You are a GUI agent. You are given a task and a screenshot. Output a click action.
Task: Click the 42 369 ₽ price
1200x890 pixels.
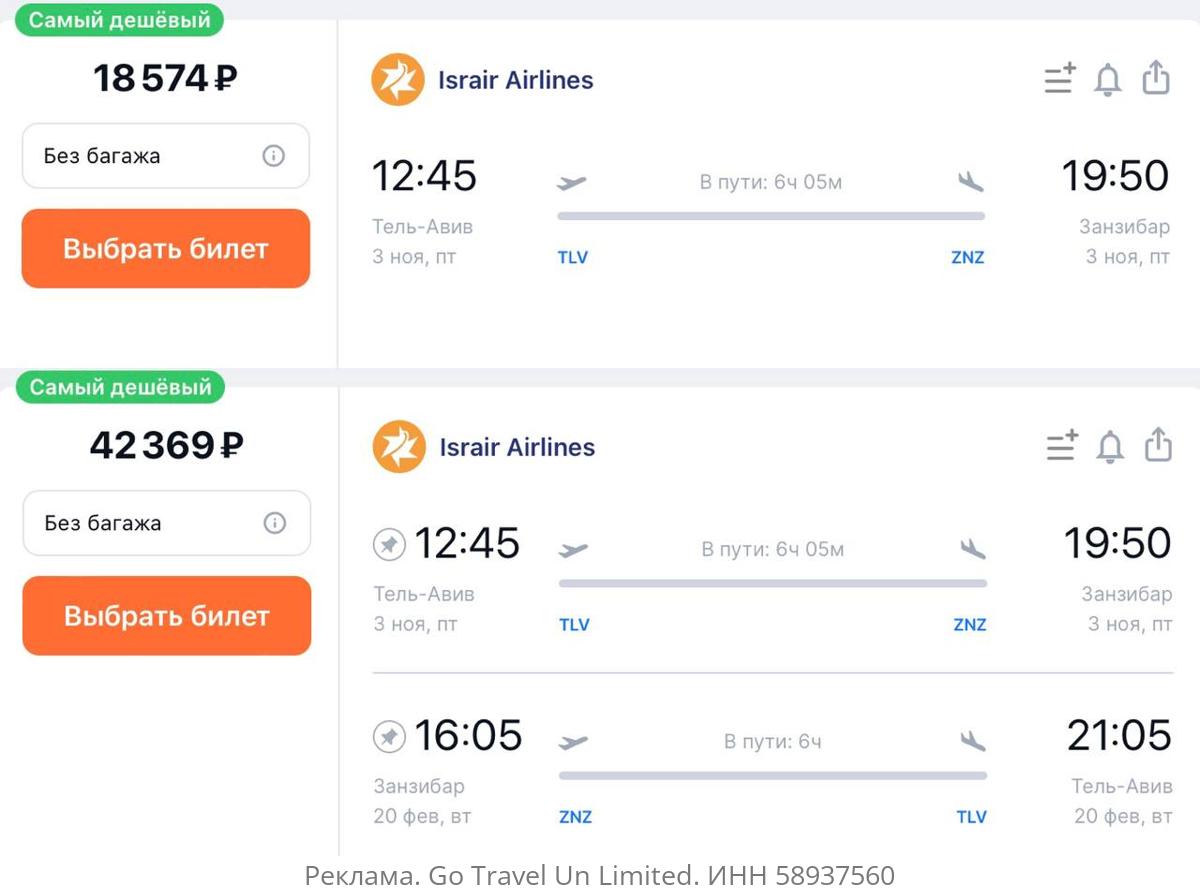tap(166, 445)
